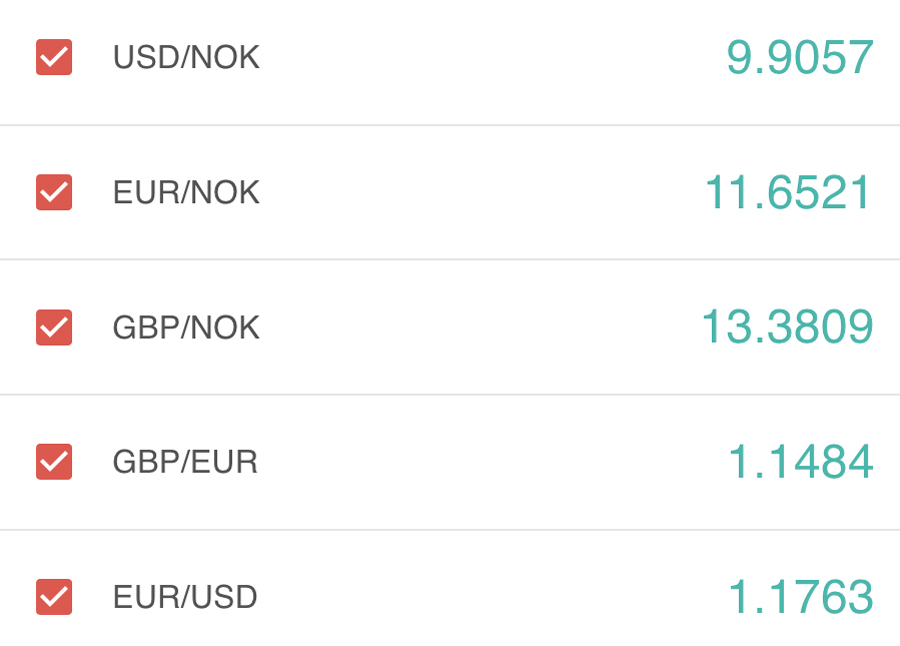Deselect the EUR/USD checkbox
The image size is (900, 646).
pyautogui.click(x=54, y=597)
